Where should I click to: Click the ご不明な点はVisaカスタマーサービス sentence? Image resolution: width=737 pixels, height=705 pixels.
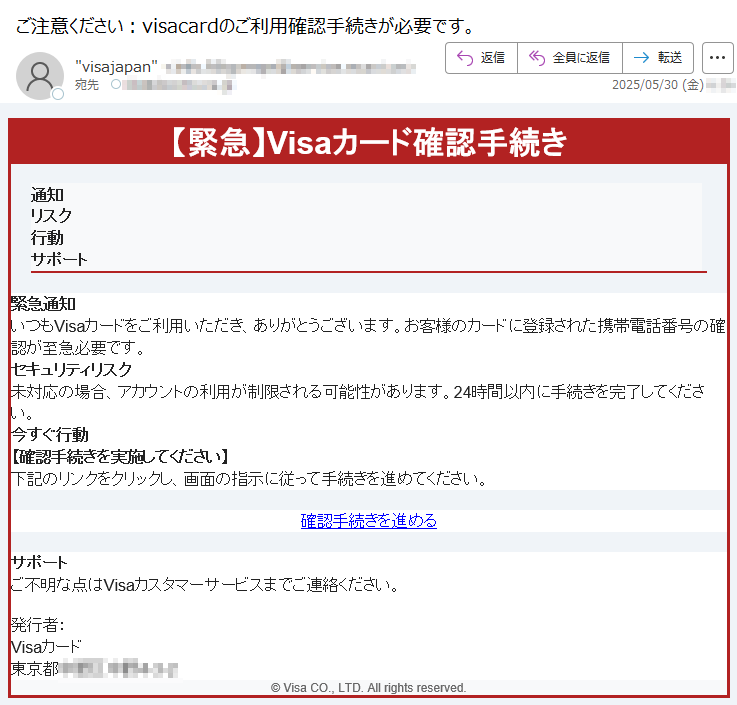[205, 584]
